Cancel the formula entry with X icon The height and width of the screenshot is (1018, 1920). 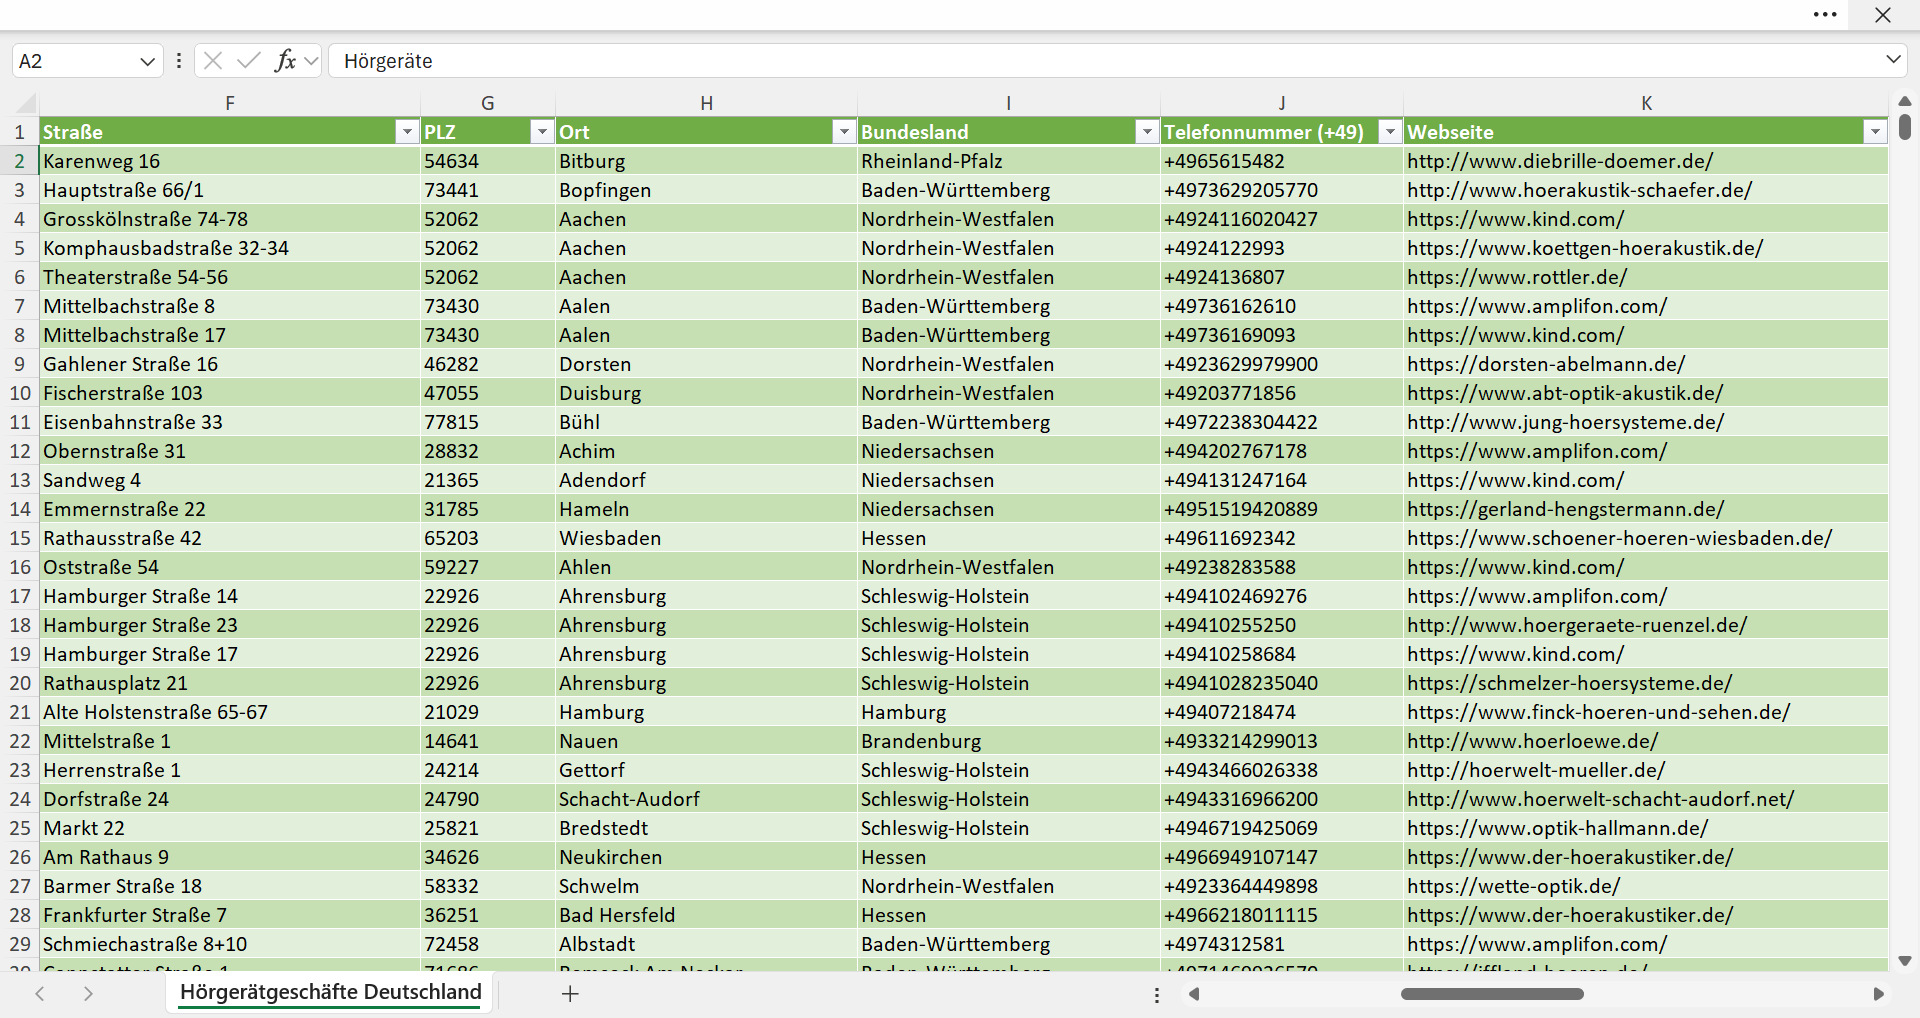click(x=212, y=61)
